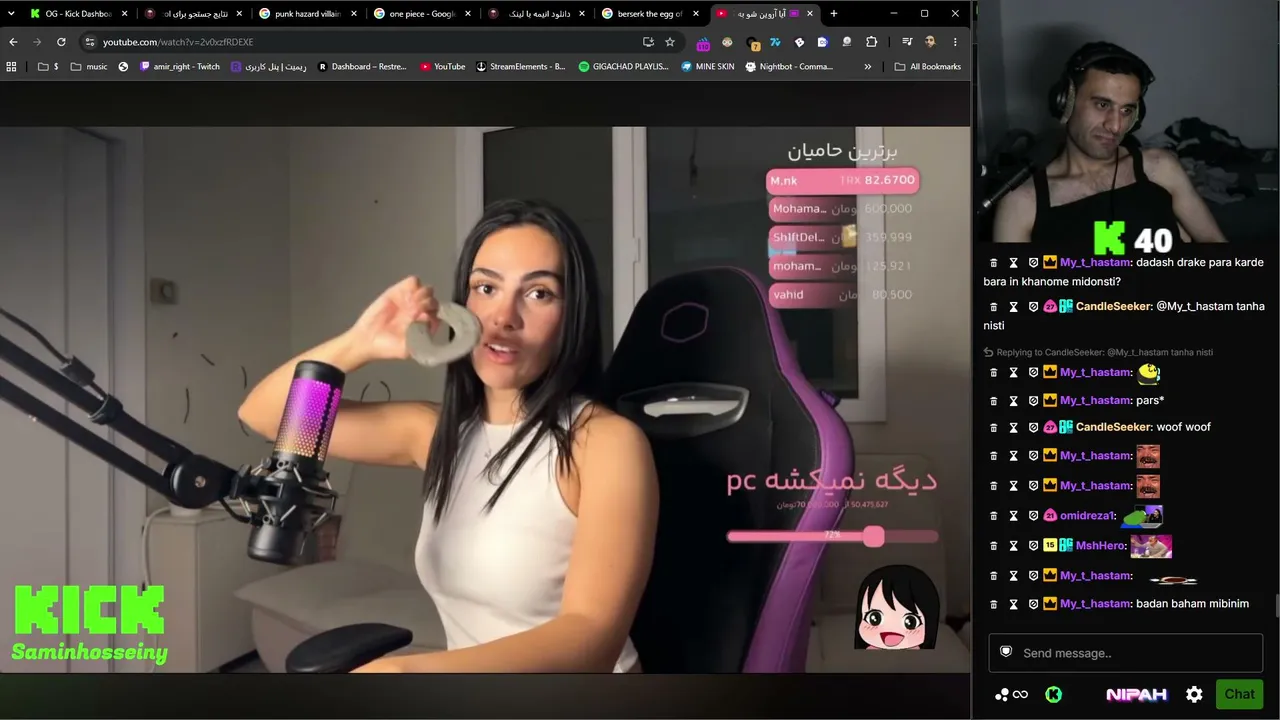This screenshot has width=1280, height=720.
Task: Delete omidreza1's chat message
Action: pos(993,516)
